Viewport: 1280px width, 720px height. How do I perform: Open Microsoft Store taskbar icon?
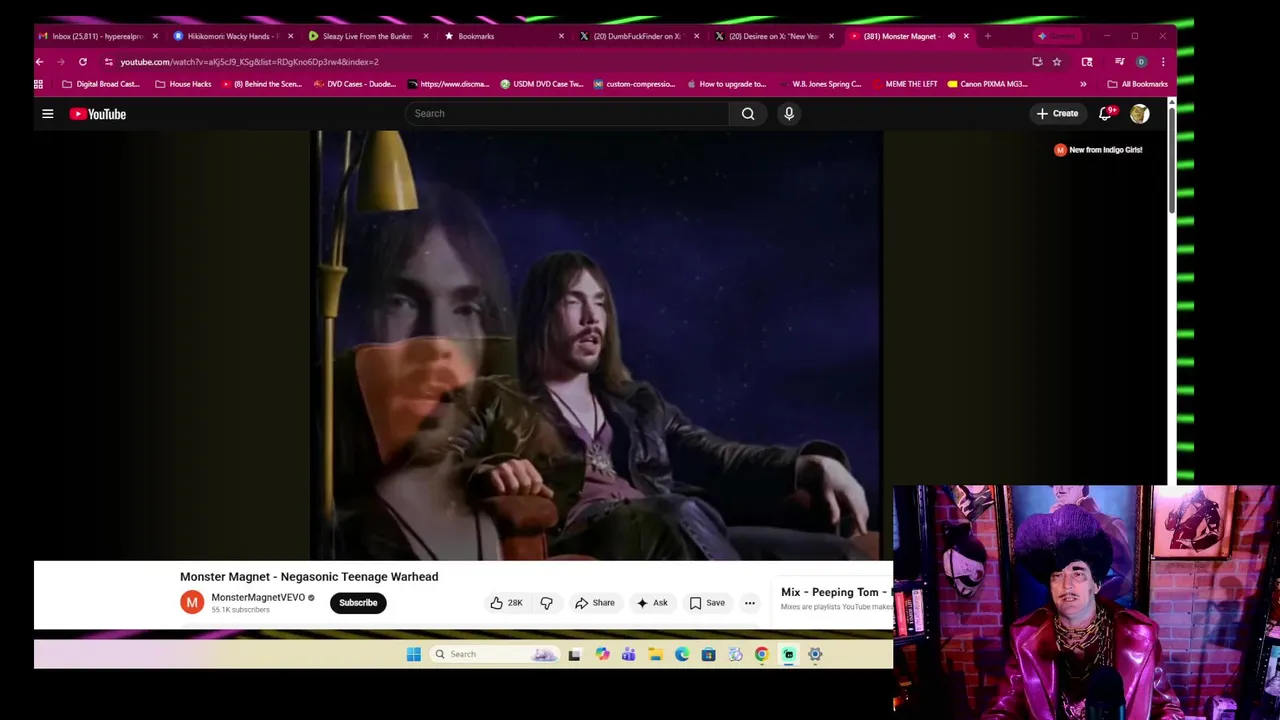(x=708, y=655)
